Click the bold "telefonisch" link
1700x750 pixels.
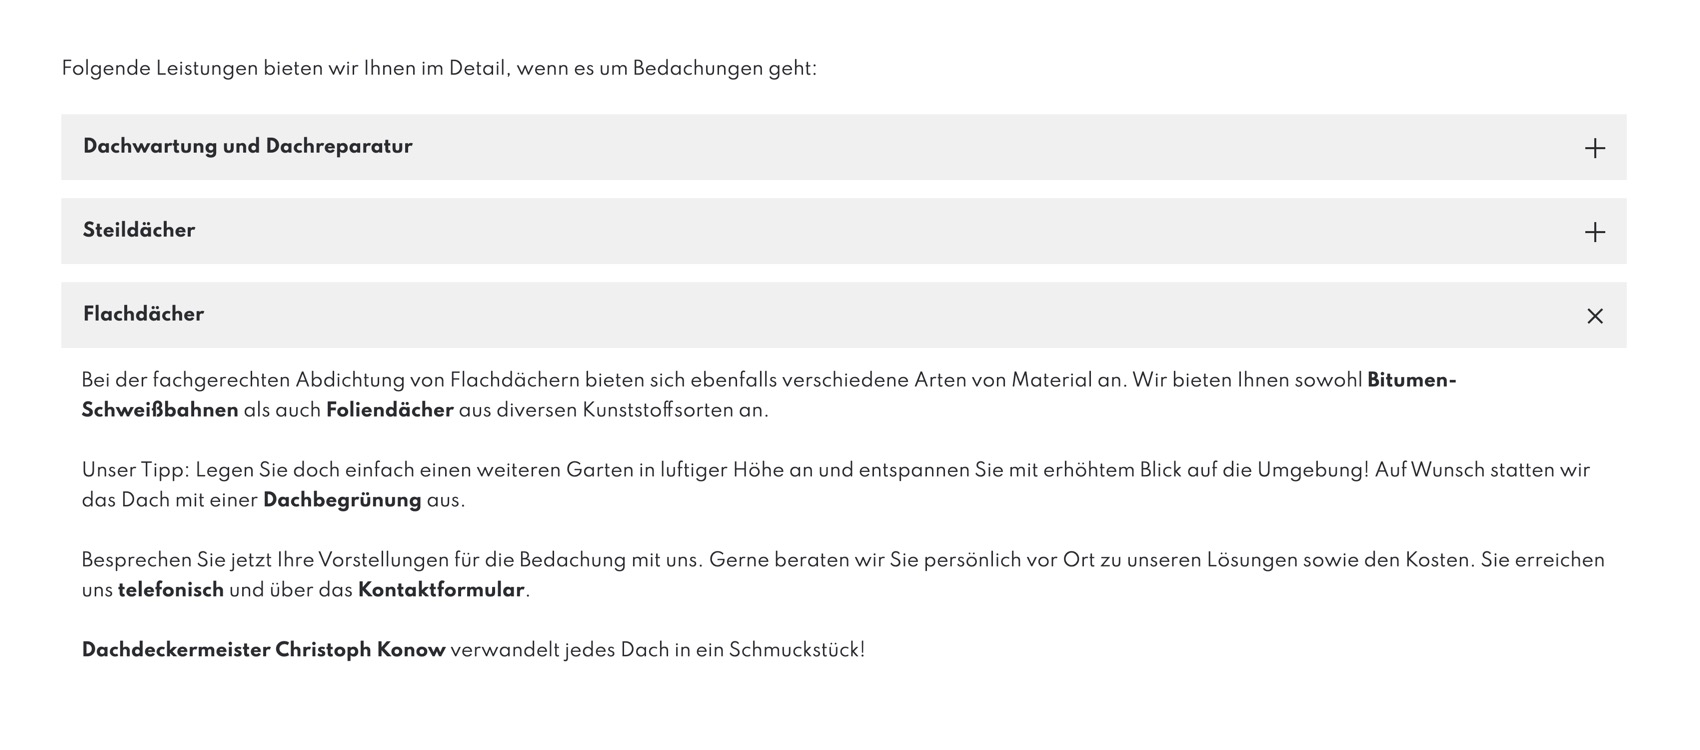(171, 590)
